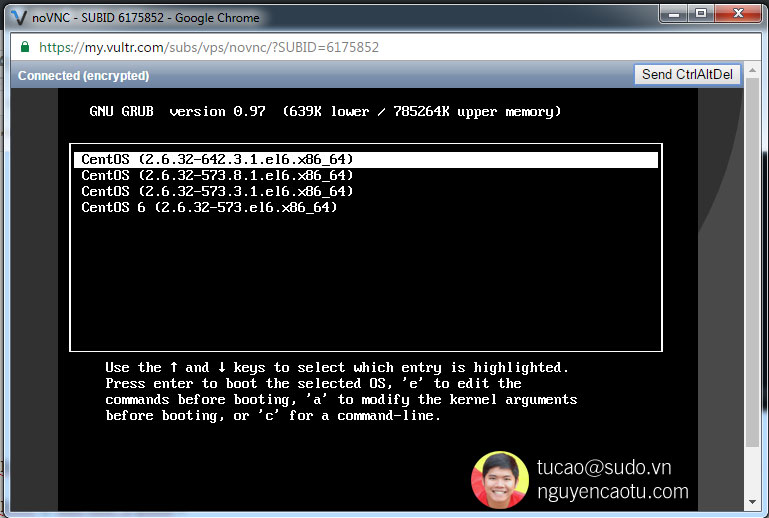
Task: Minimize the noVNC Chrome window
Action: (x=673, y=14)
